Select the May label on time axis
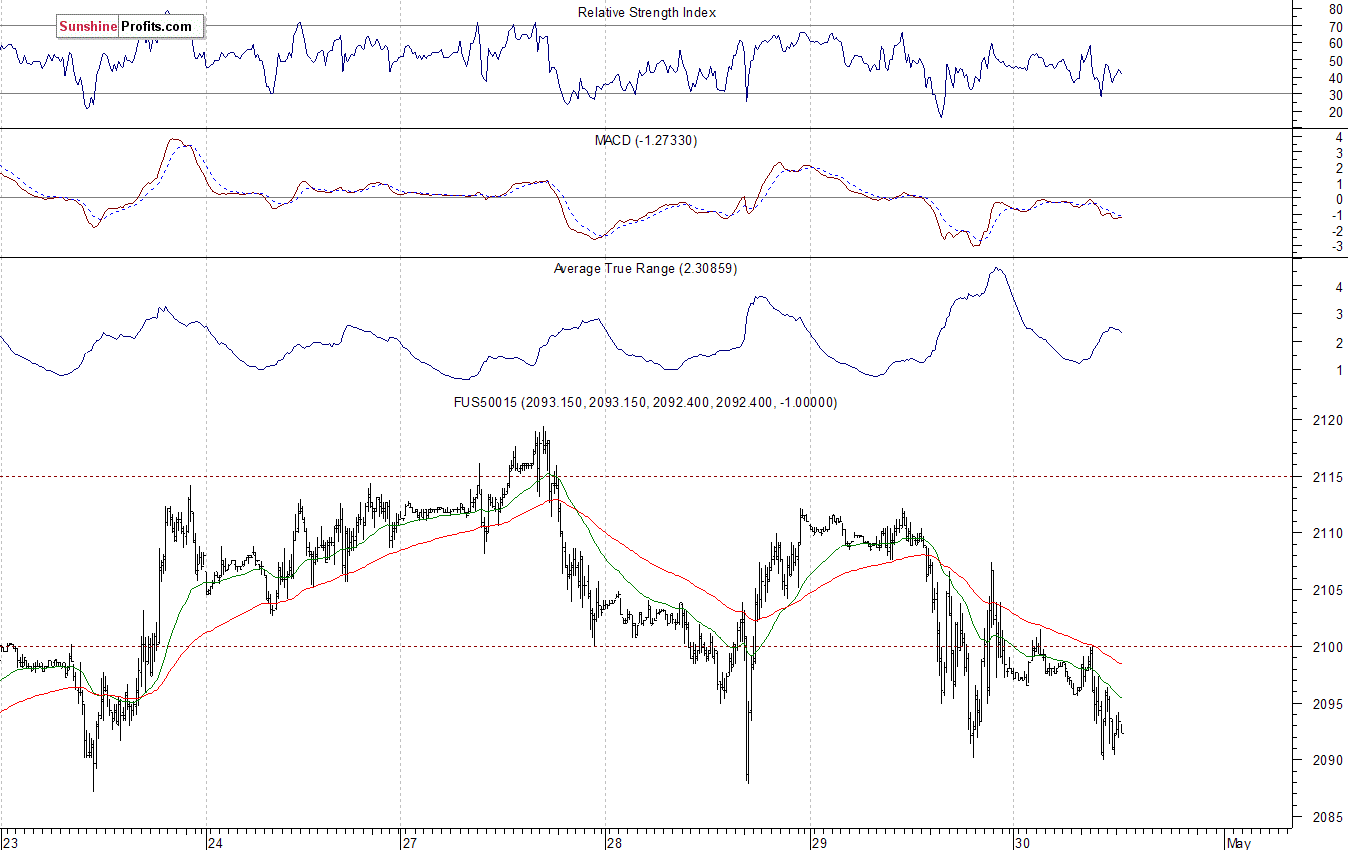Screen dimensions: 1348x850 [1239, 842]
